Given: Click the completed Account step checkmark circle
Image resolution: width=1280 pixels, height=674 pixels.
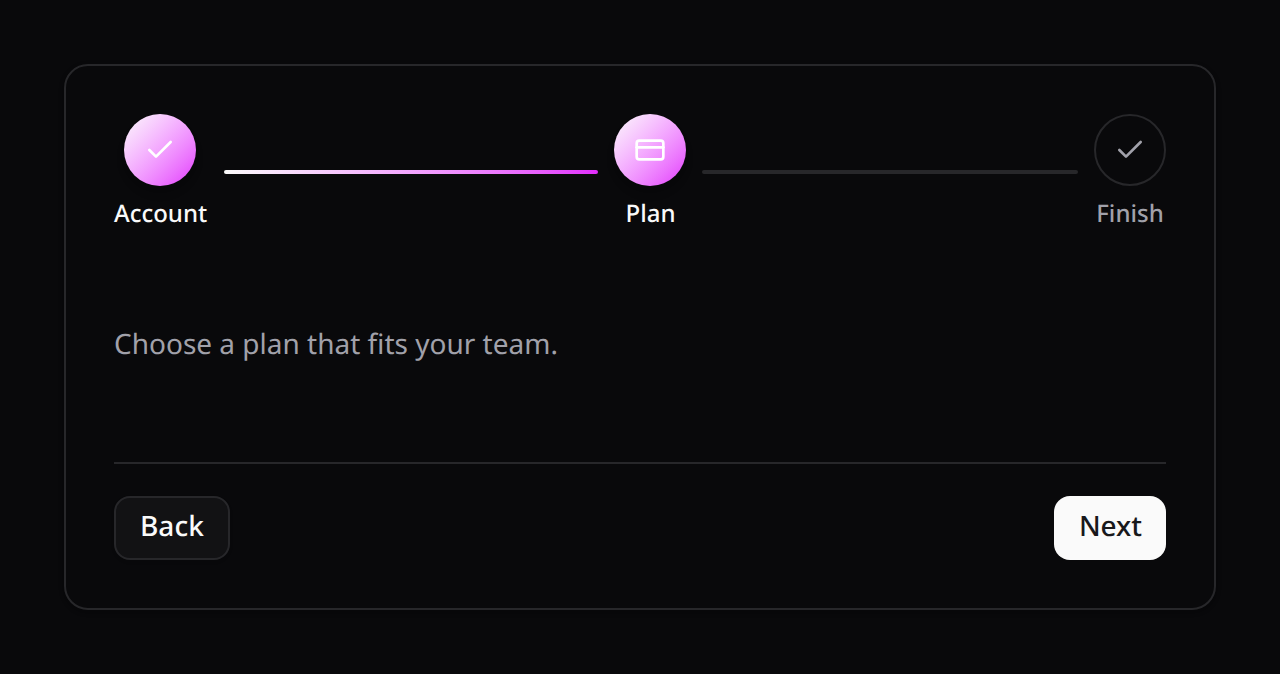Looking at the screenshot, I should point(160,150).
